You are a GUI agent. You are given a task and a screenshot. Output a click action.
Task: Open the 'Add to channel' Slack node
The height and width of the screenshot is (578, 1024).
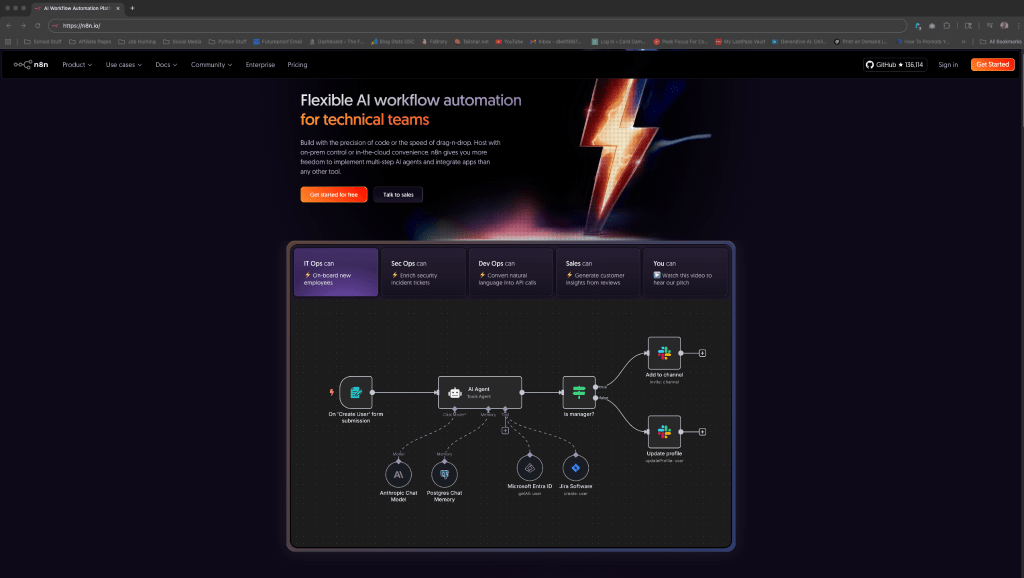tap(664, 353)
